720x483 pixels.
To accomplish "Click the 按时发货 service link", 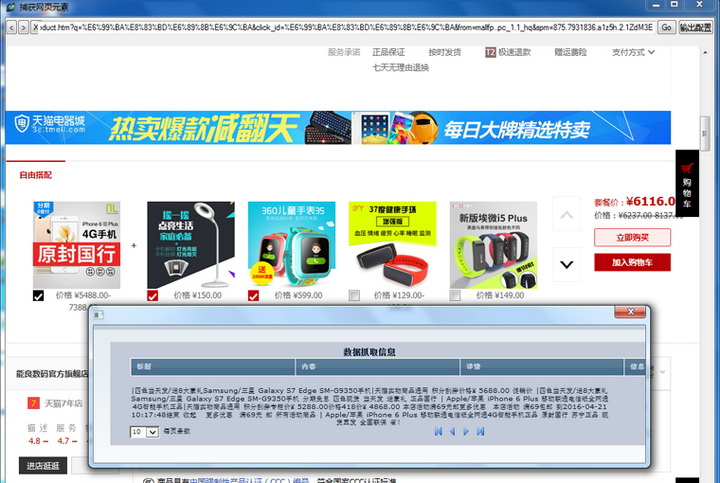I will click(444, 52).
